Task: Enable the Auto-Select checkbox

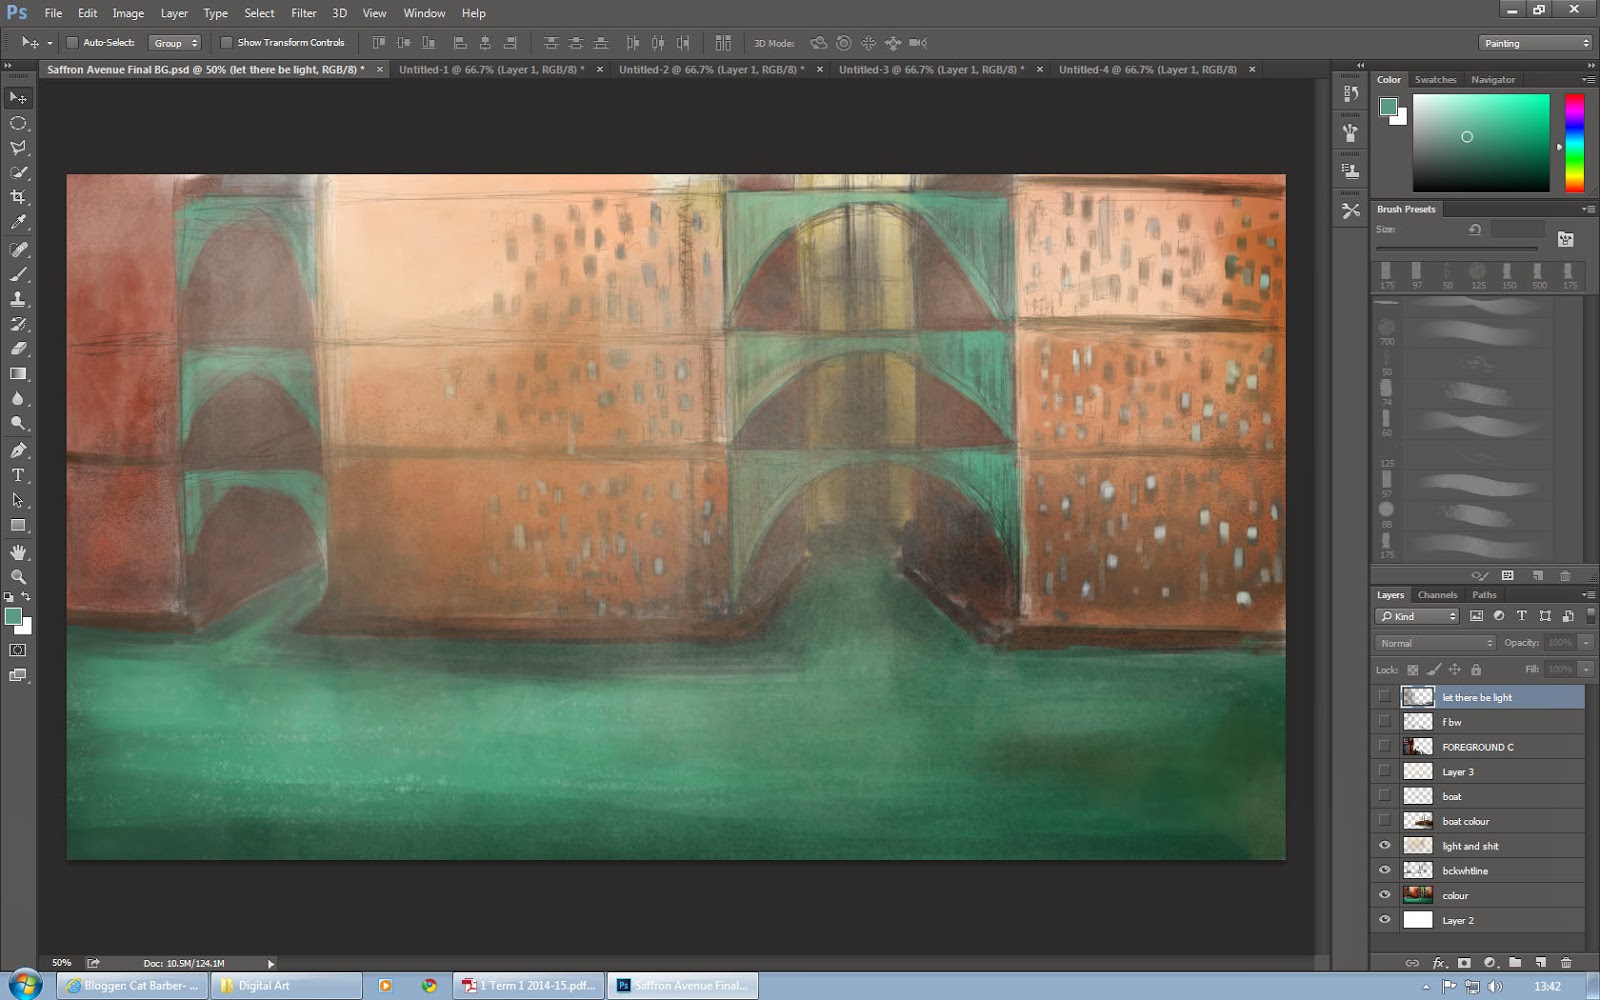Action: pyautogui.click(x=72, y=43)
